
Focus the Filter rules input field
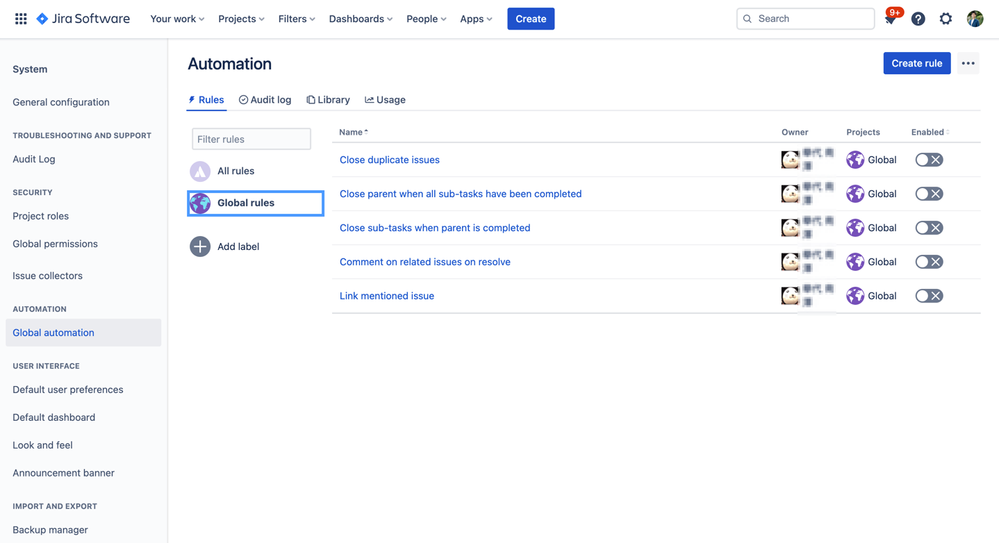click(251, 139)
